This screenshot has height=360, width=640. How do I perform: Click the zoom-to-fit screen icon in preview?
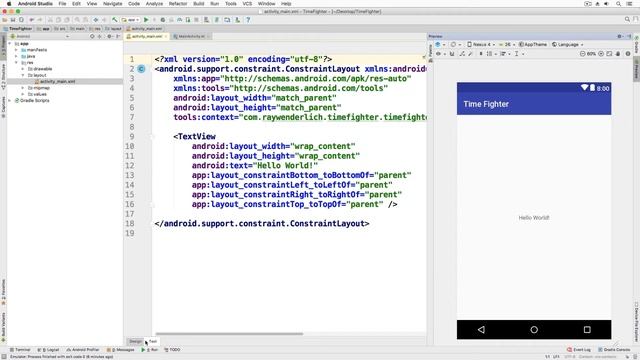pyautogui.click(x=609, y=53)
